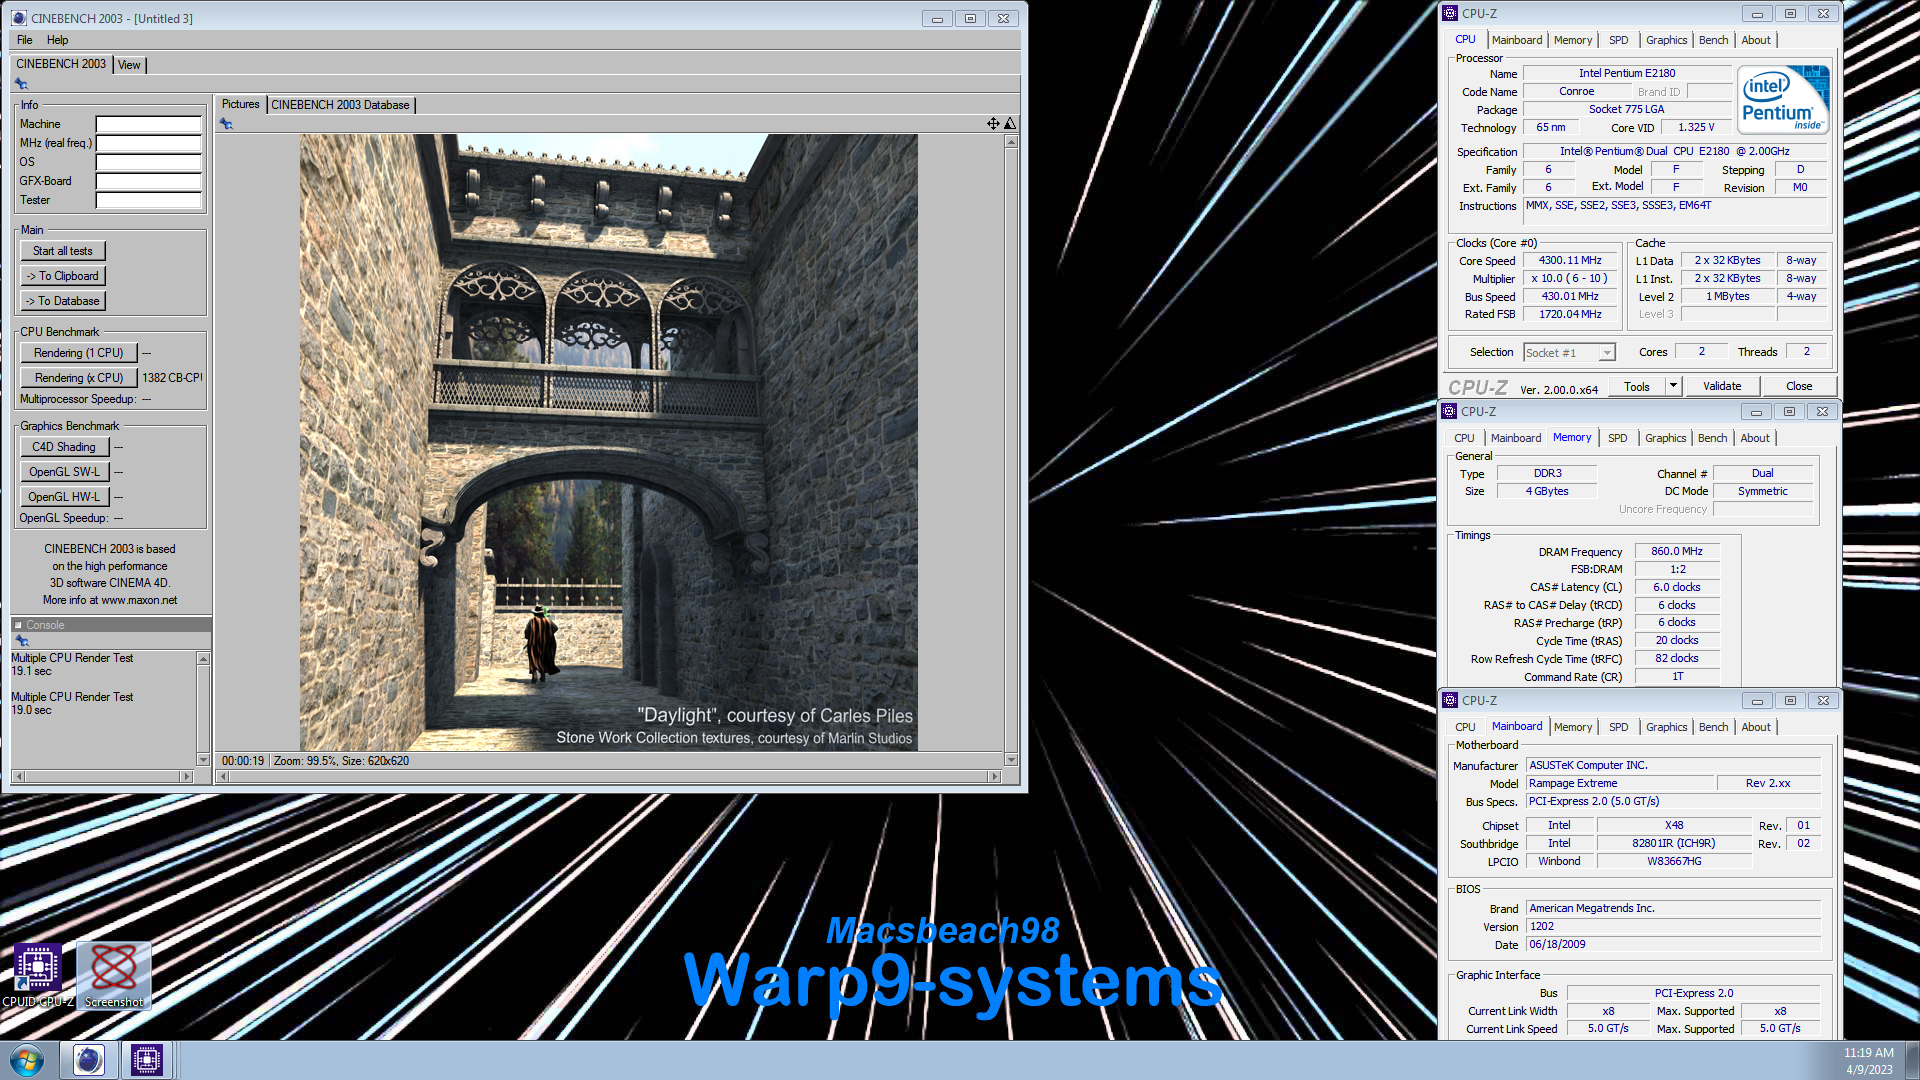1920x1080 pixels.
Task: Run the Rendering (x CPU) benchmark
Action: point(78,378)
